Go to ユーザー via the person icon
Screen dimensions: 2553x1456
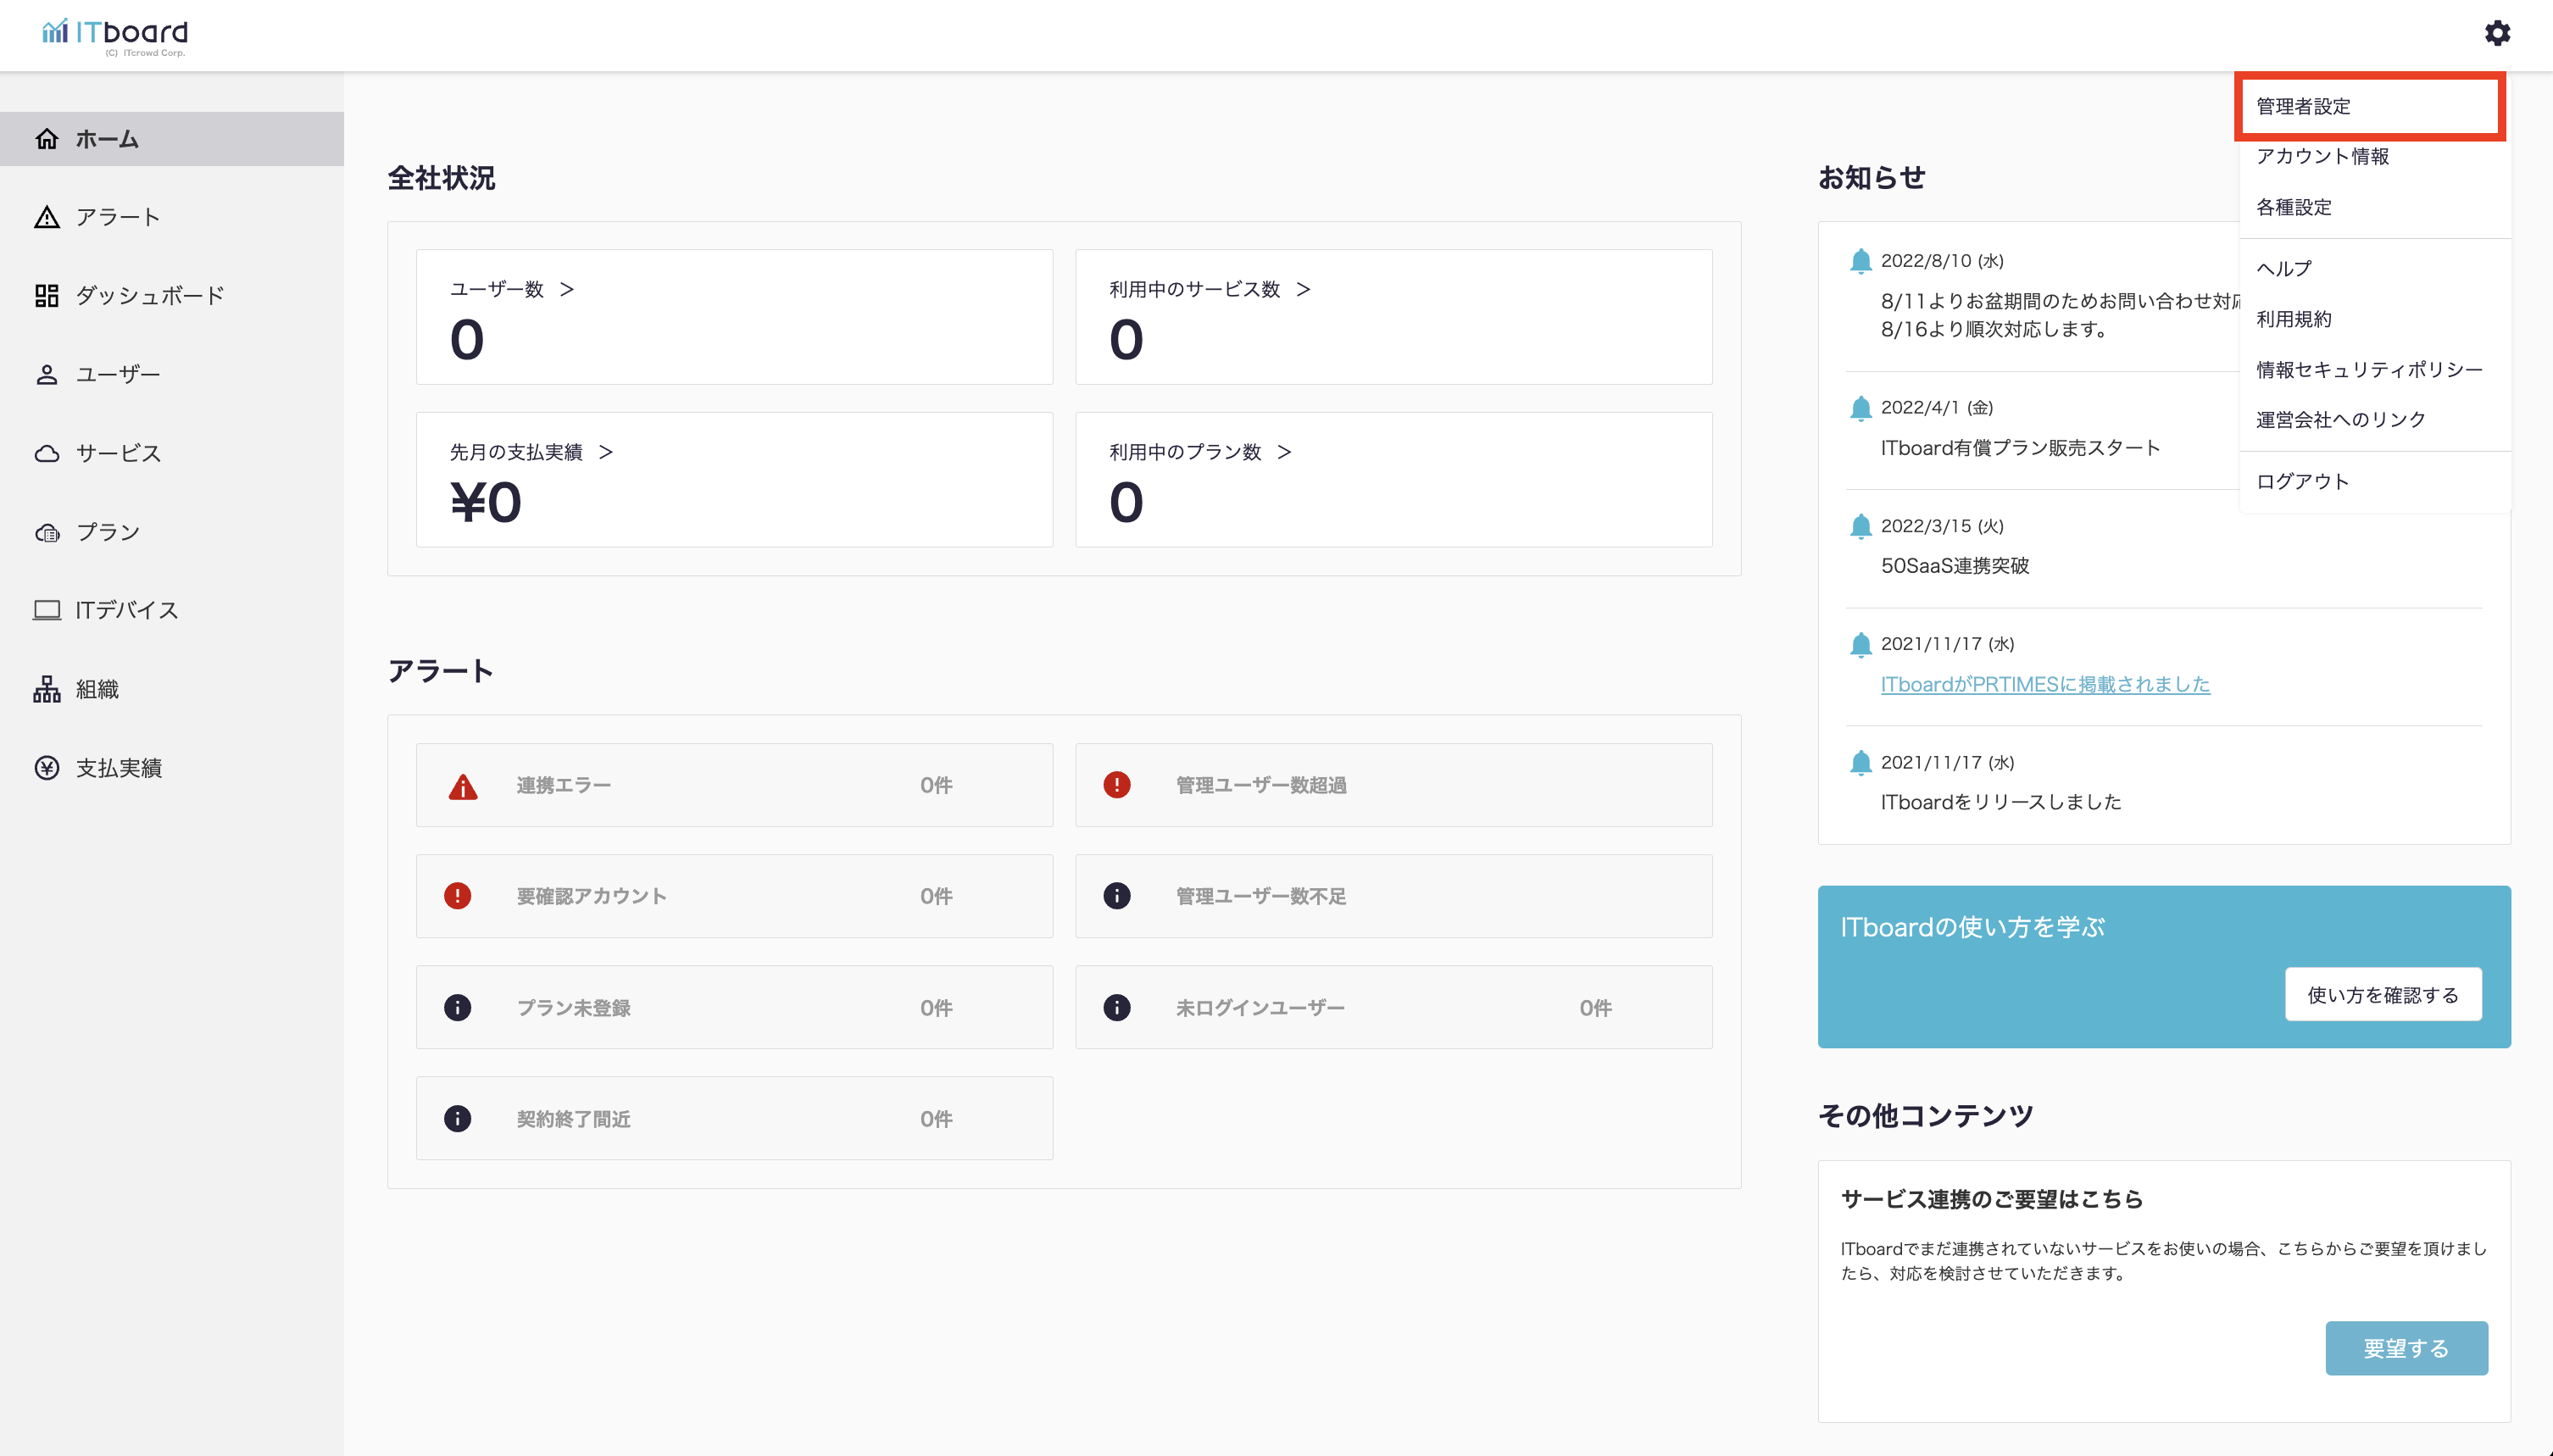[x=47, y=375]
